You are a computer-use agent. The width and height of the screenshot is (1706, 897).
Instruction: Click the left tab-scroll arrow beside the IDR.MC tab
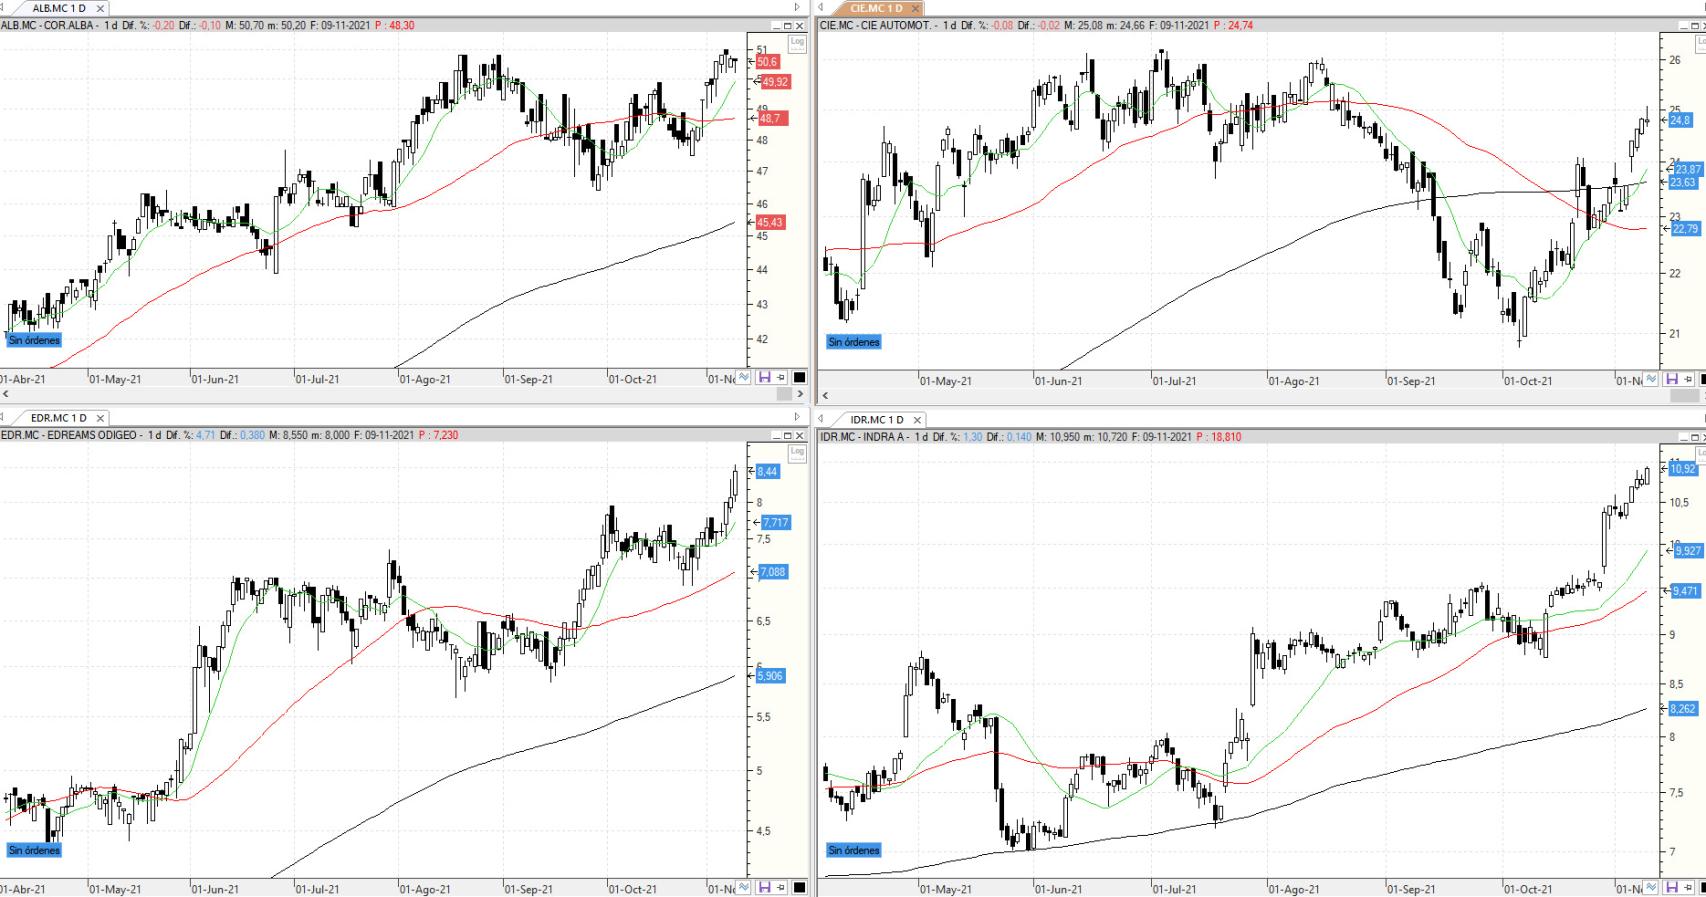(x=821, y=419)
